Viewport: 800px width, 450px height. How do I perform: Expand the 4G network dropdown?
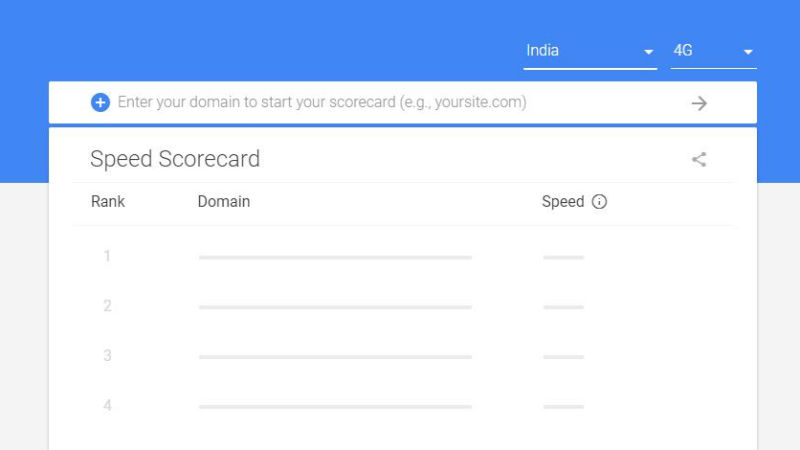[x=713, y=51]
